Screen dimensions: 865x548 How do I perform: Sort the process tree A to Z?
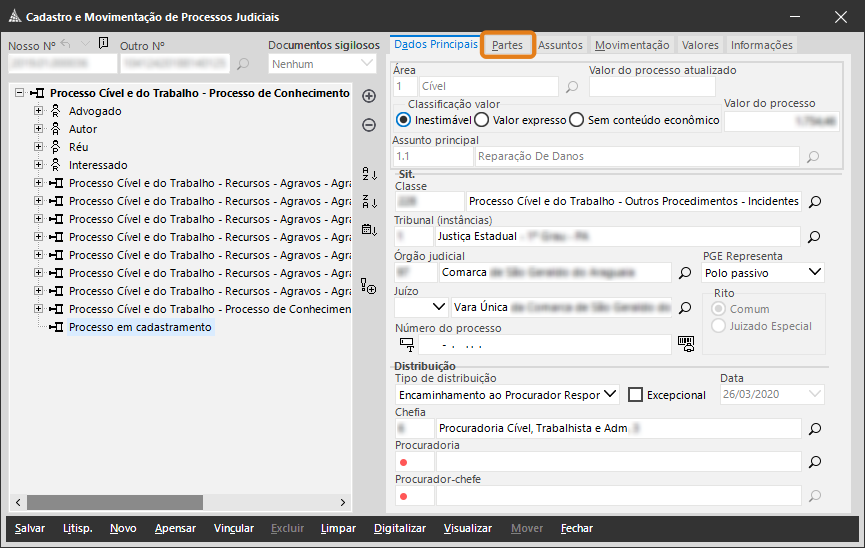point(369,173)
